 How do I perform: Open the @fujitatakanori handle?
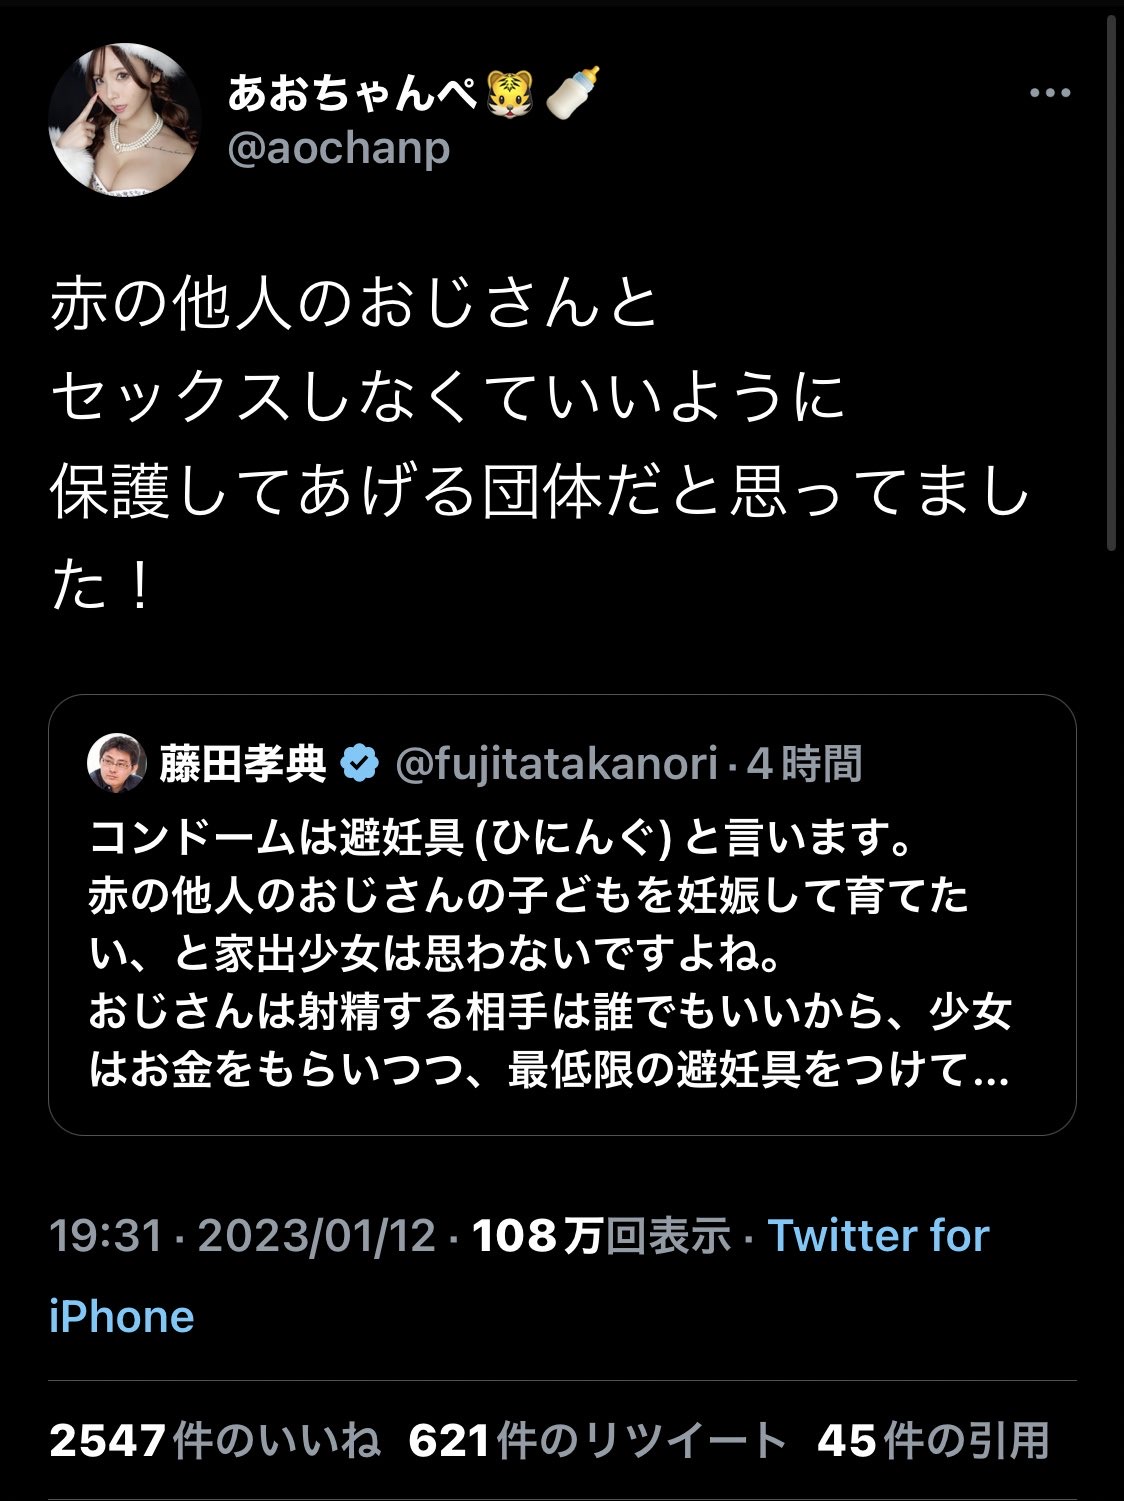click(557, 764)
